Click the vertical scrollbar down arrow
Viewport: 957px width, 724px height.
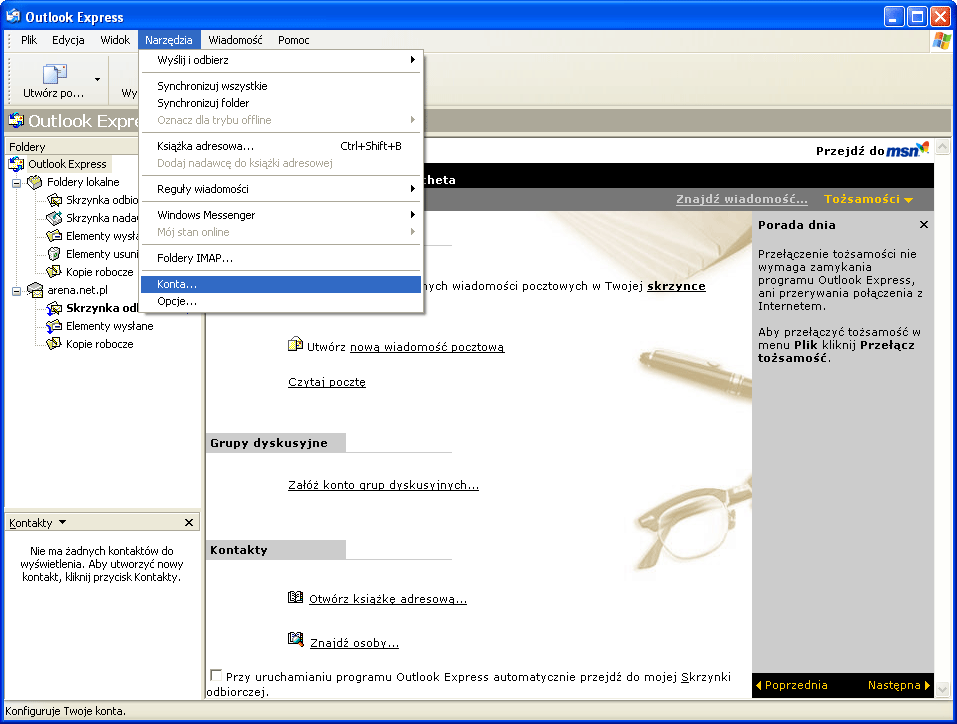(942, 690)
